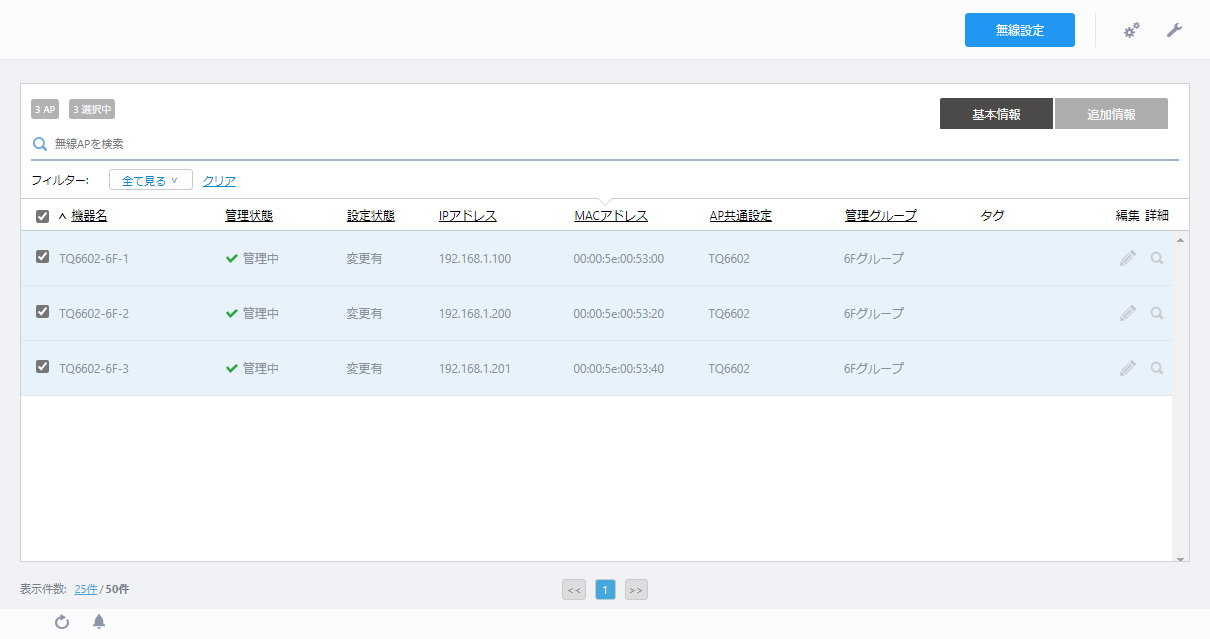Click 50件 display count
Screen dimensions: 1210x639
pos(117,589)
